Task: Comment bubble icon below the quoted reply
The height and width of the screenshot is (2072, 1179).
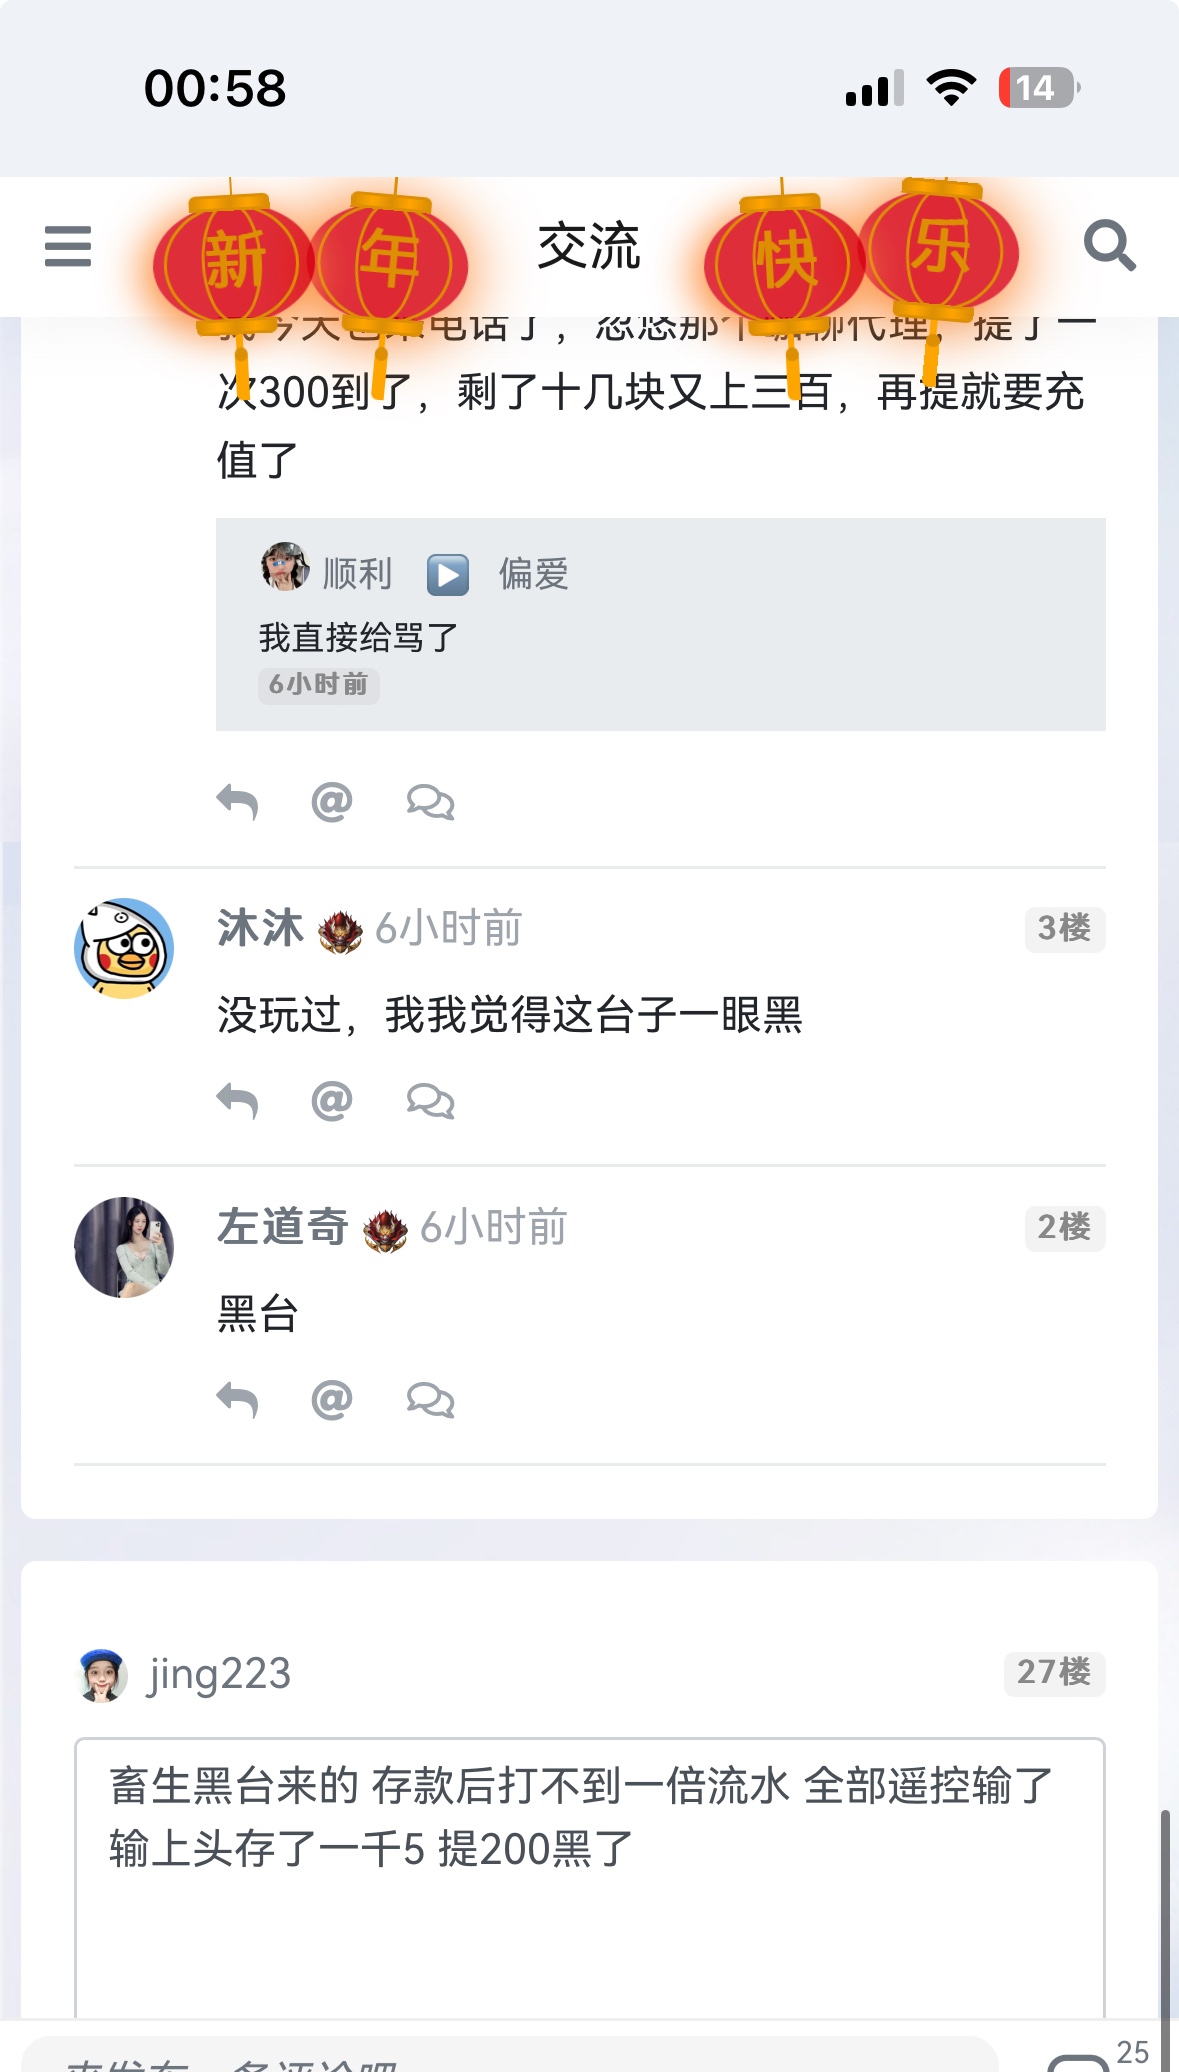Action: click(430, 802)
